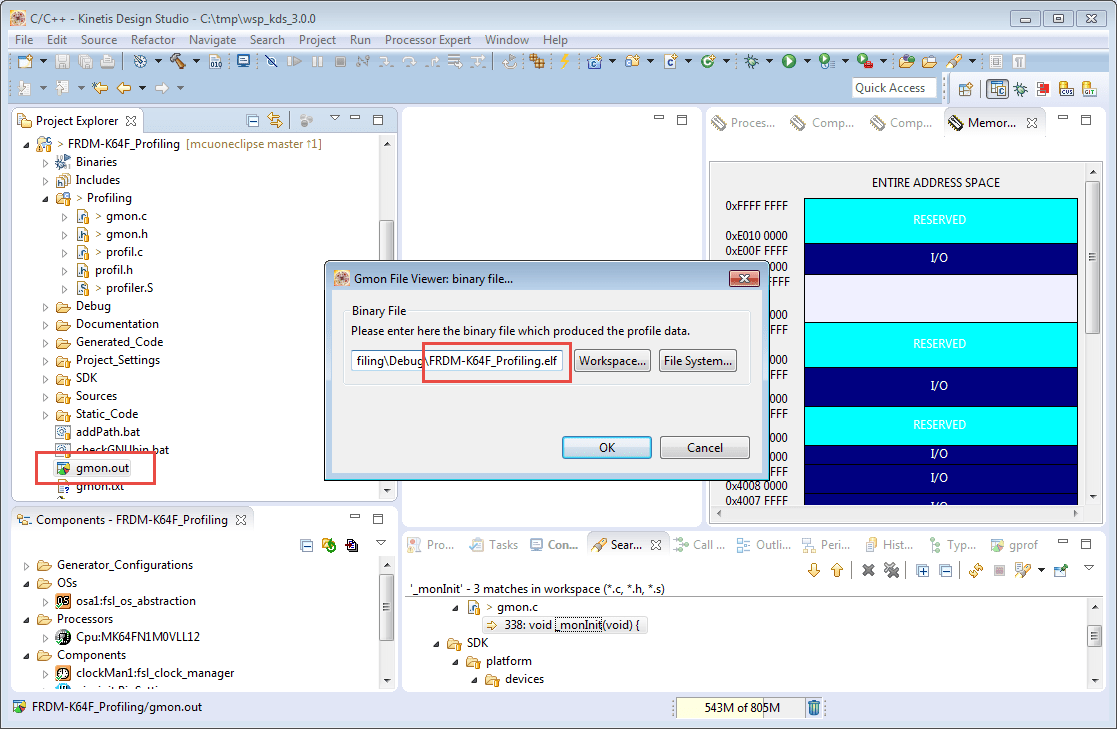Expand the Debug folder node
The image size is (1117, 729).
coord(46,307)
